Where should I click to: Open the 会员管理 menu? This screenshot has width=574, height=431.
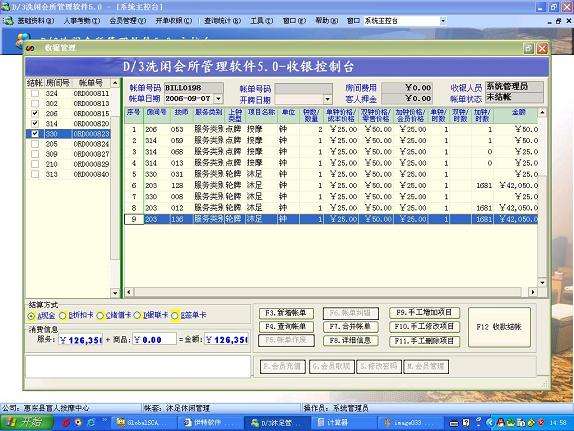tap(127, 21)
